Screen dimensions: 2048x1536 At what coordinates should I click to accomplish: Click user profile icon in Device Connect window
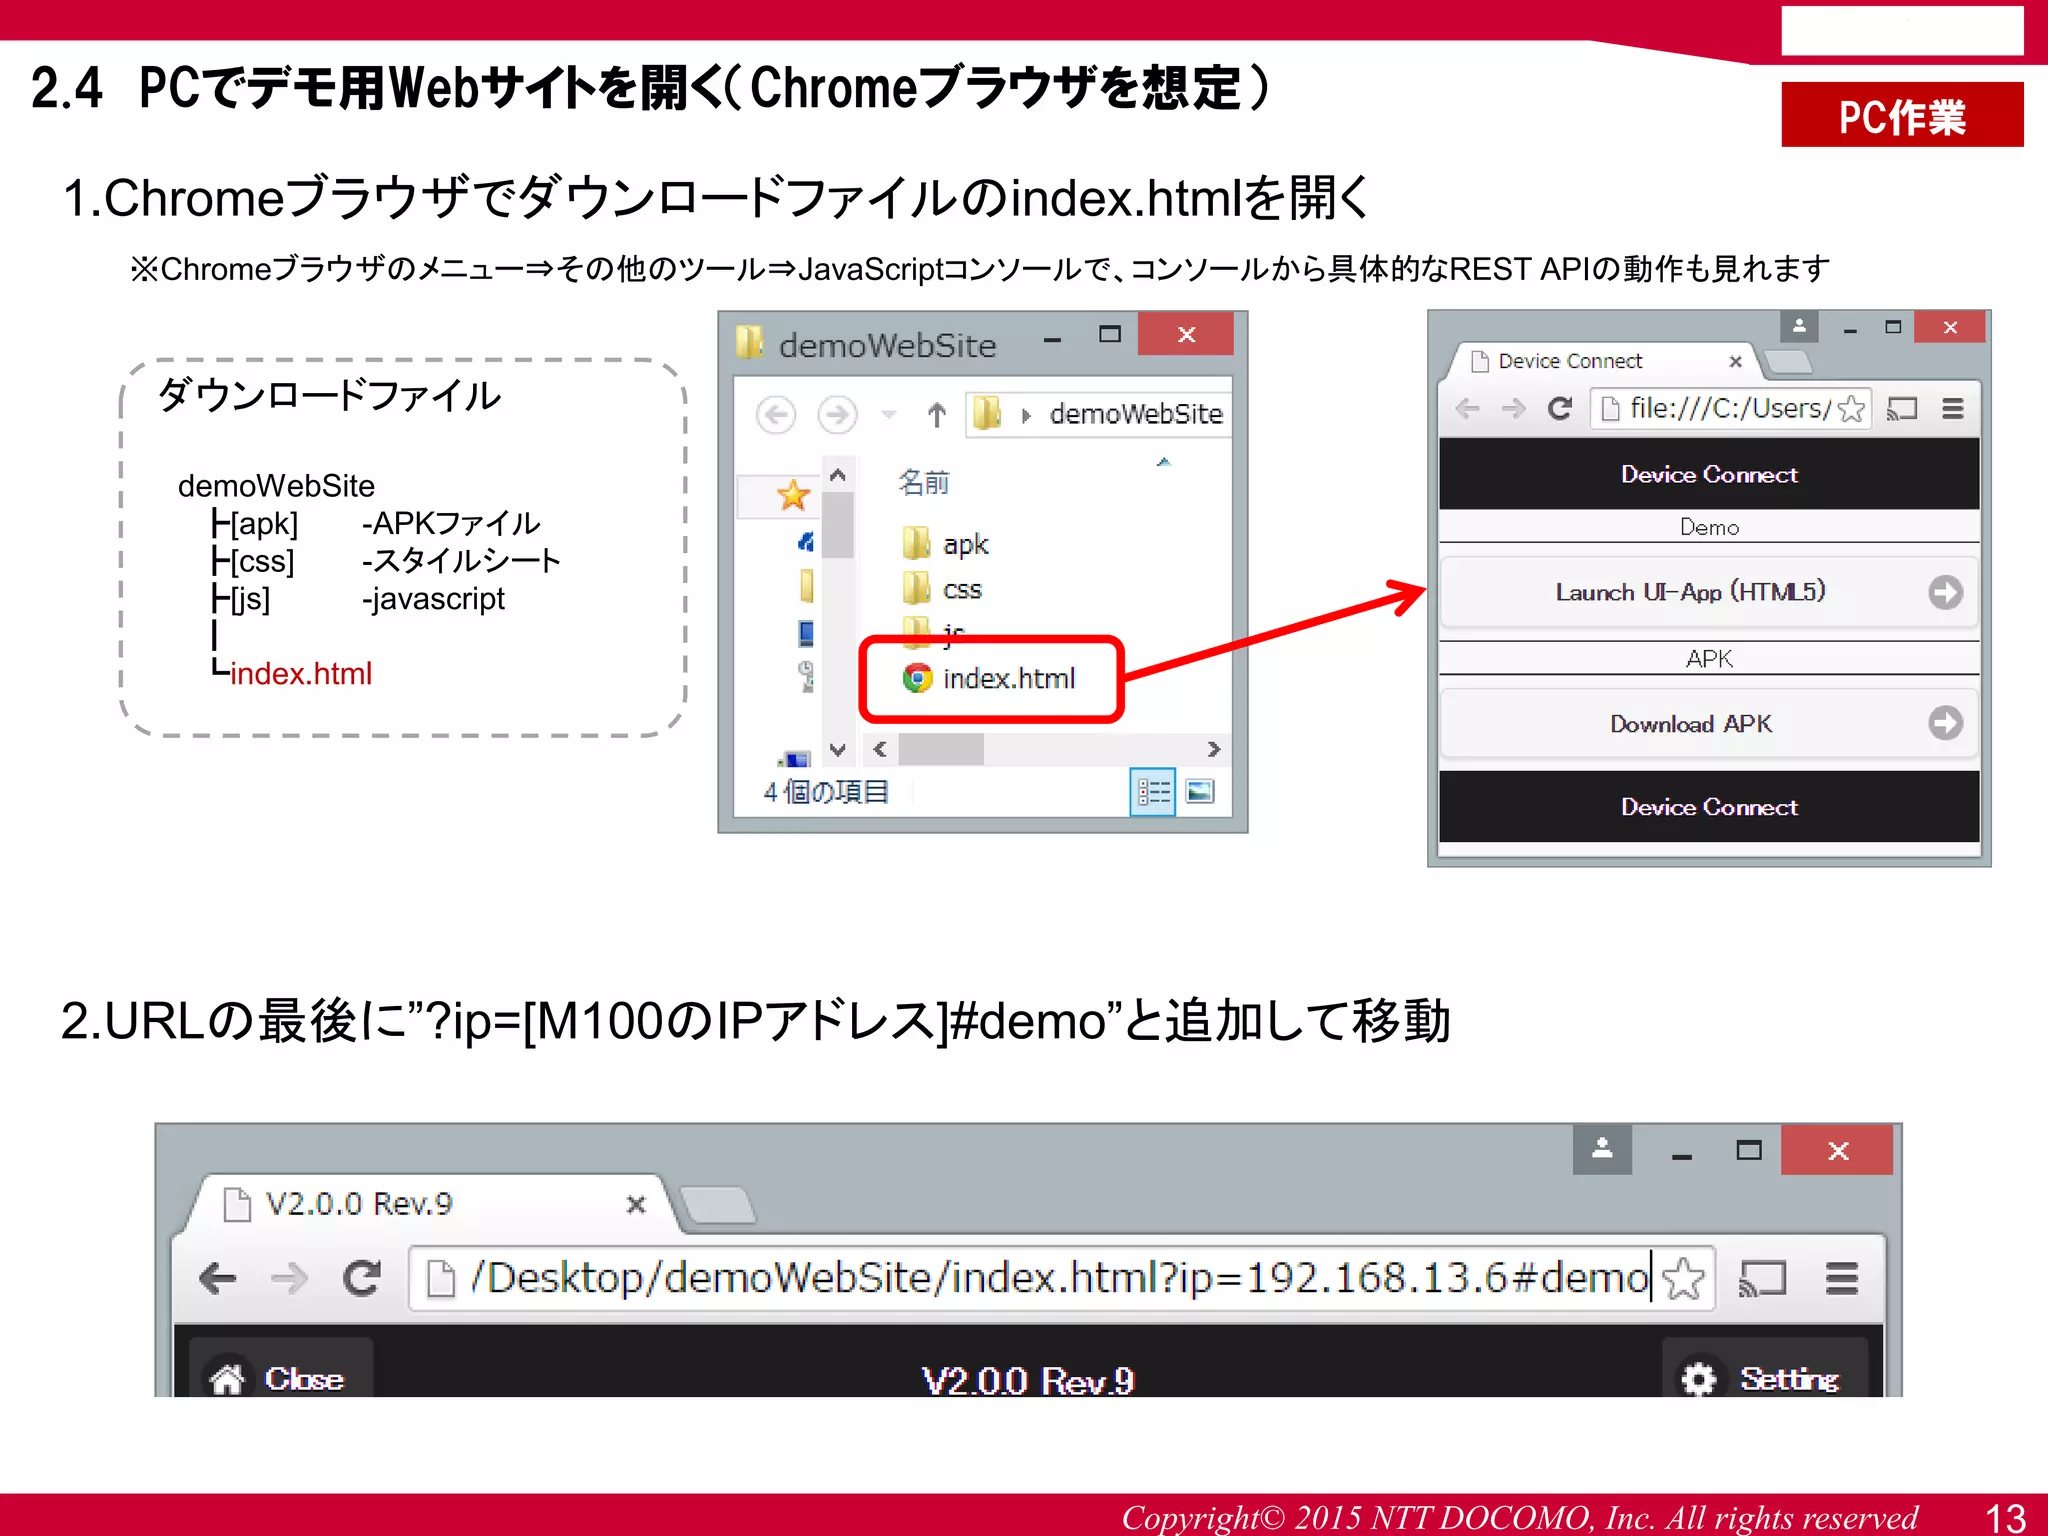(1799, 327)
